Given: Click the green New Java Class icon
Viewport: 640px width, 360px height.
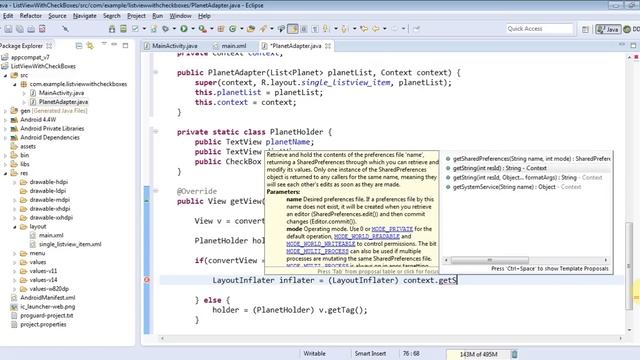Looking at the screenshot, I should coord(233,29).
